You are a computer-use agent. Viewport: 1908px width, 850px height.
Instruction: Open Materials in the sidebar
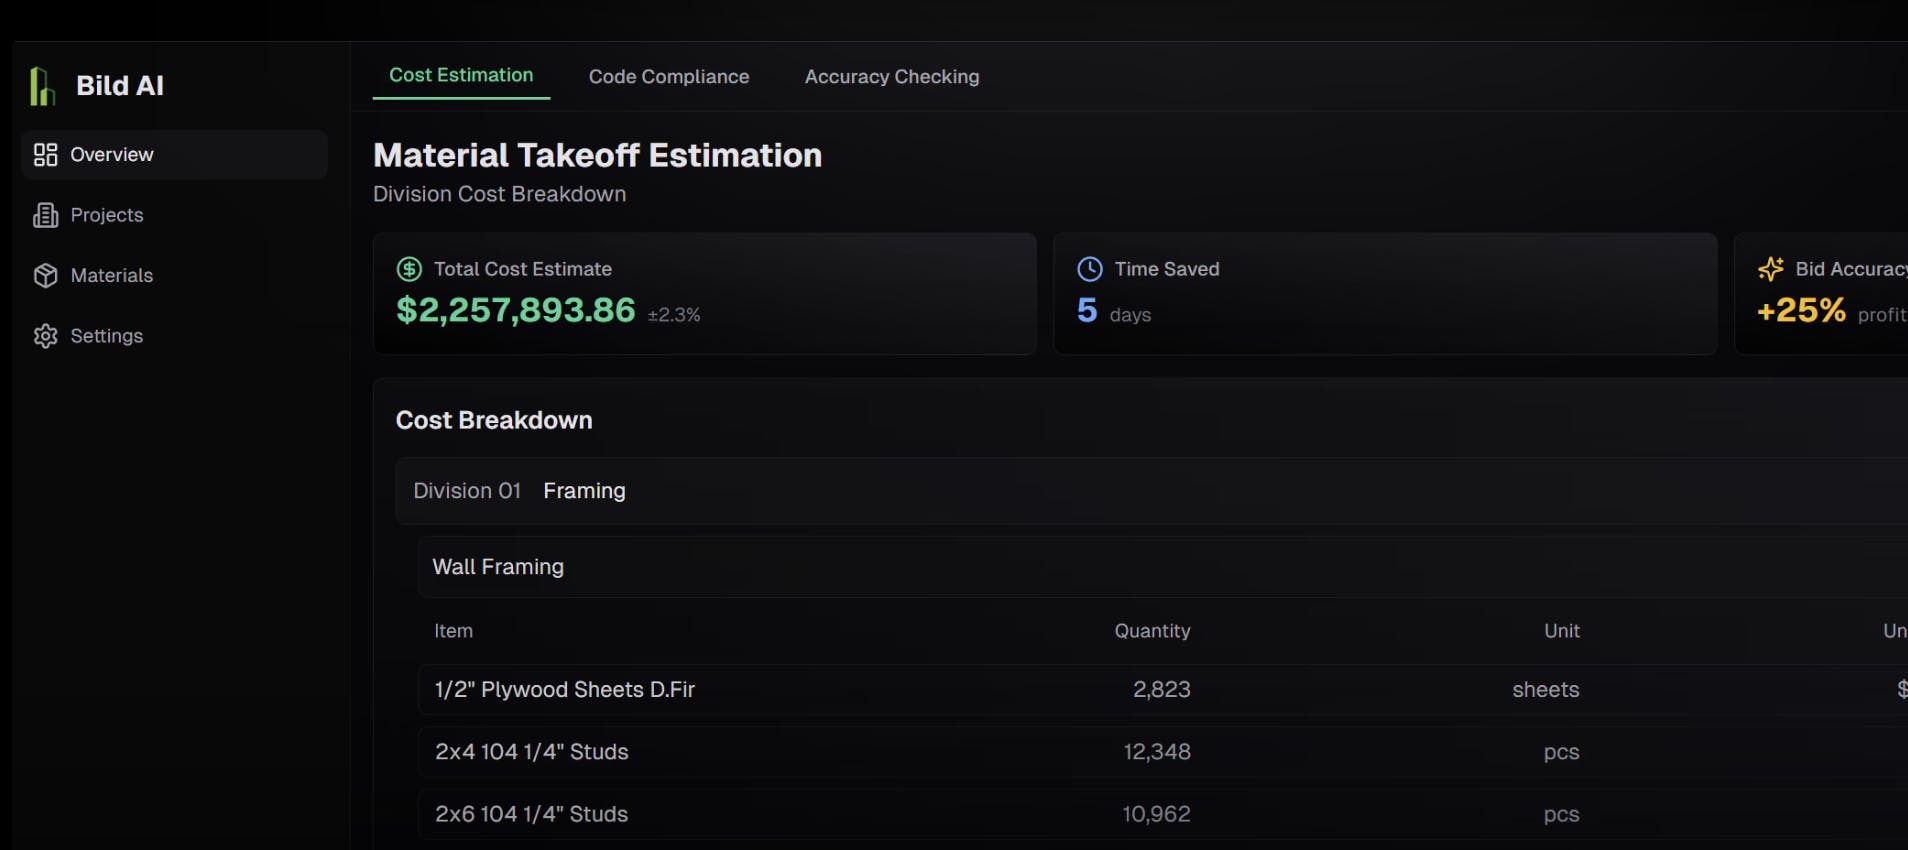pos(175,275)
